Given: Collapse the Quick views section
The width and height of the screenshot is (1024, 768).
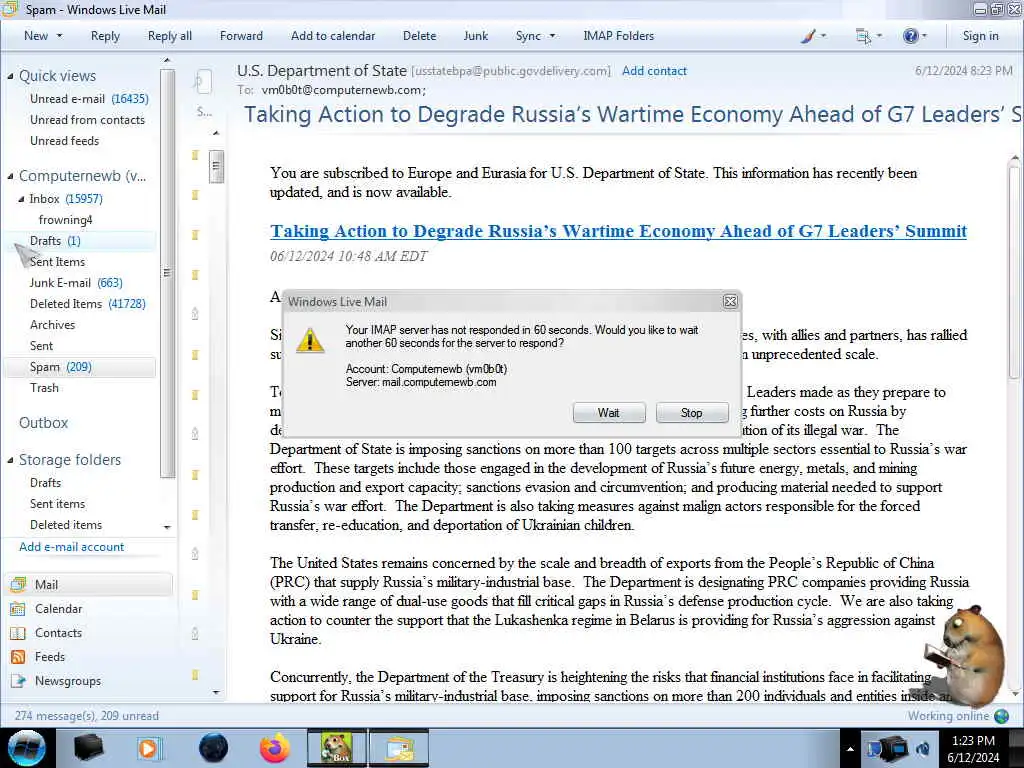Looking at the screenshot, I should click(10, 76).
